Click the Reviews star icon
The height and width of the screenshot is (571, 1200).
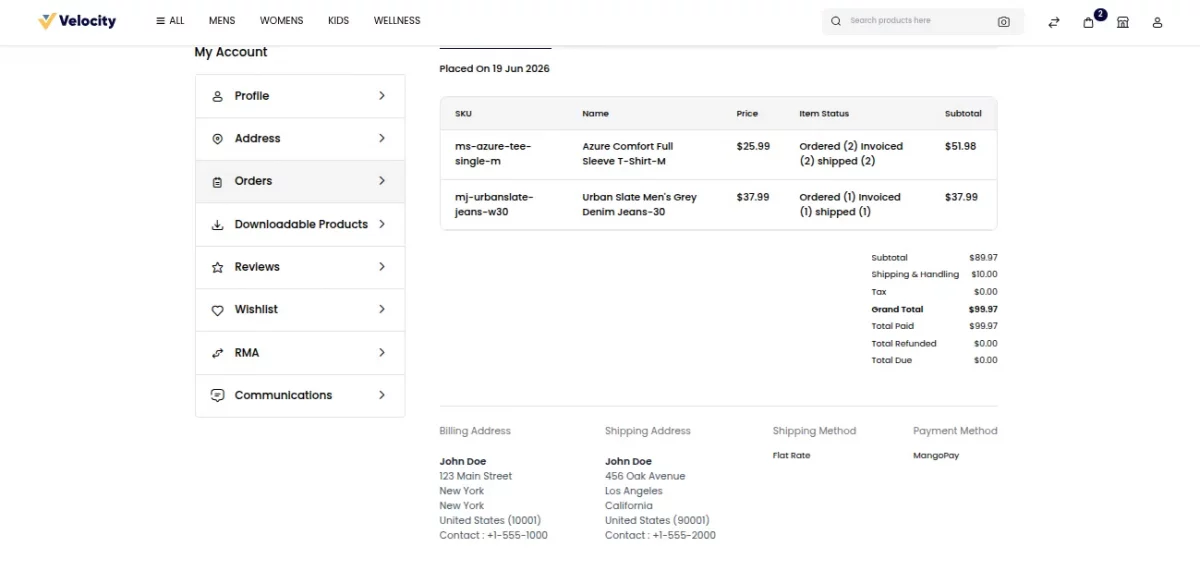(x=217, y=268)
